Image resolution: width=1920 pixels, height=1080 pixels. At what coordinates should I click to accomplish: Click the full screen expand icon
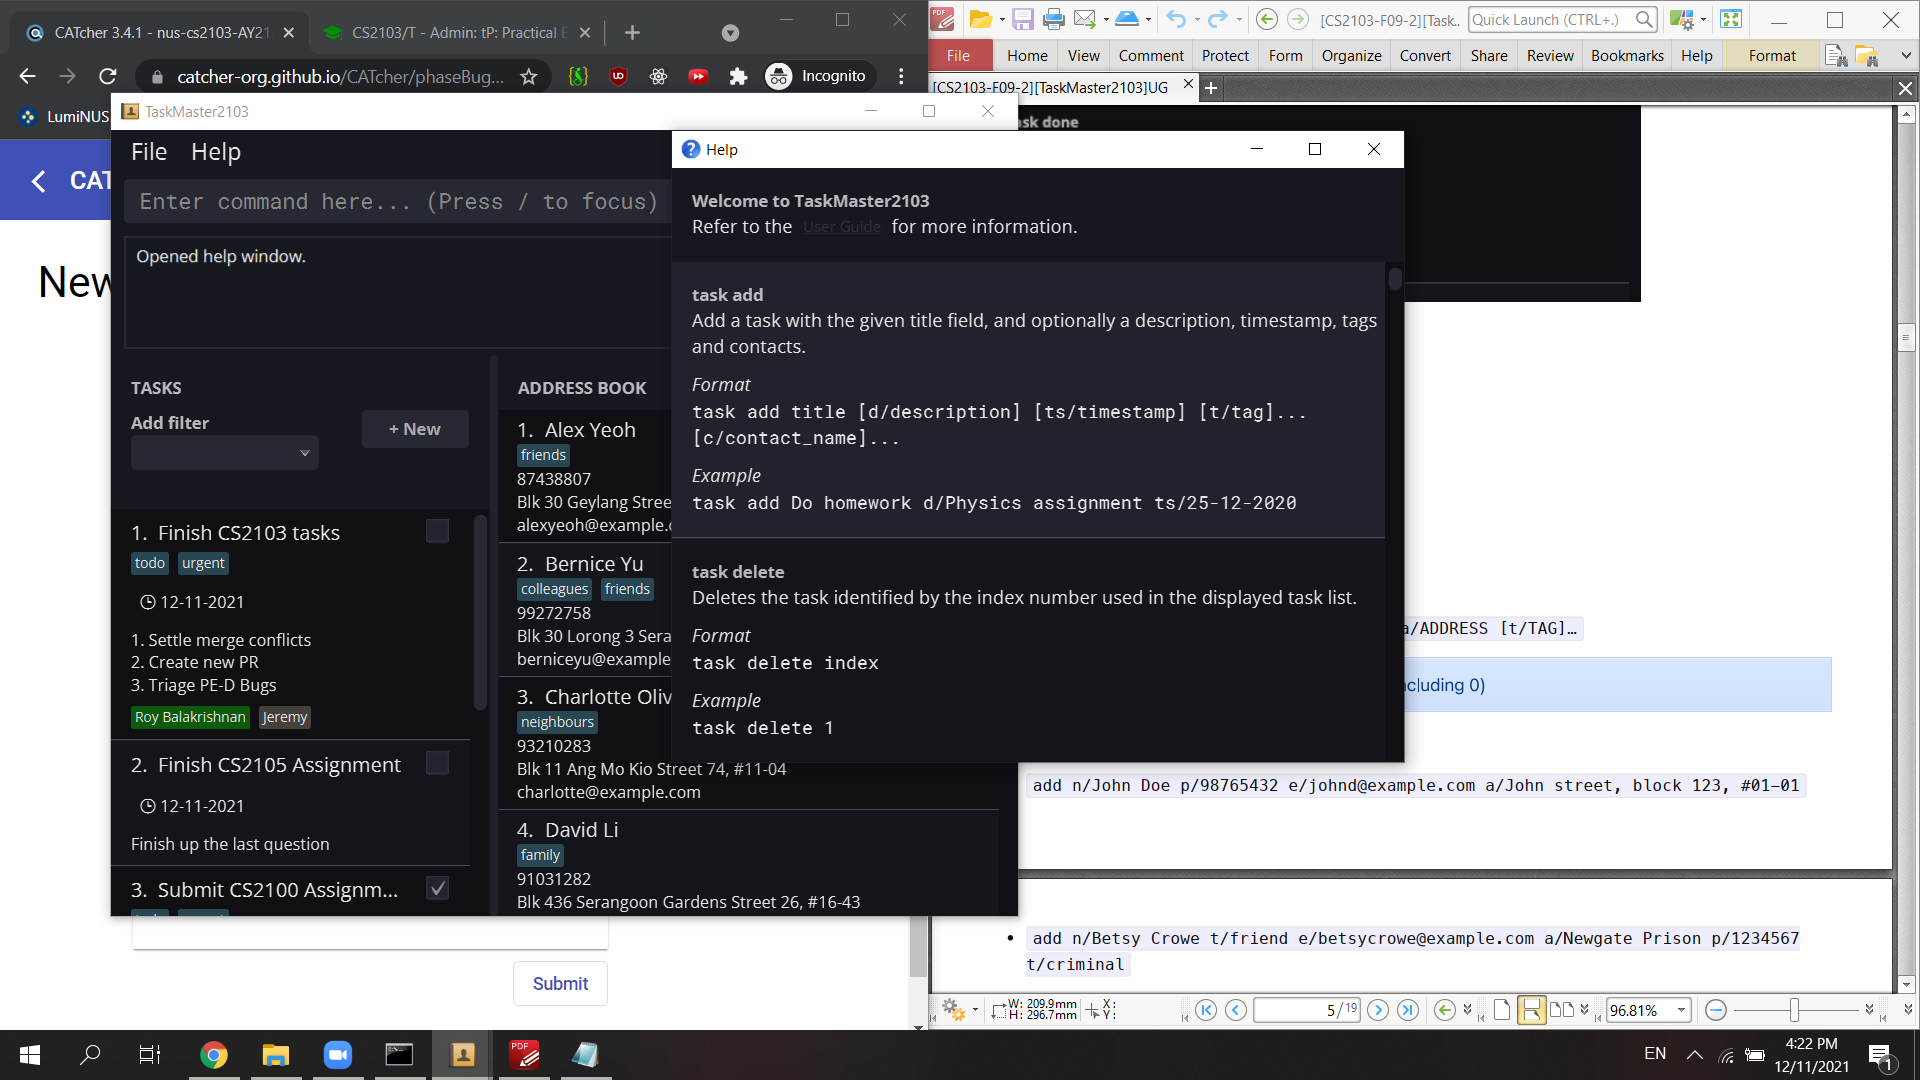pyautogui.click(x=1731, y=19)
